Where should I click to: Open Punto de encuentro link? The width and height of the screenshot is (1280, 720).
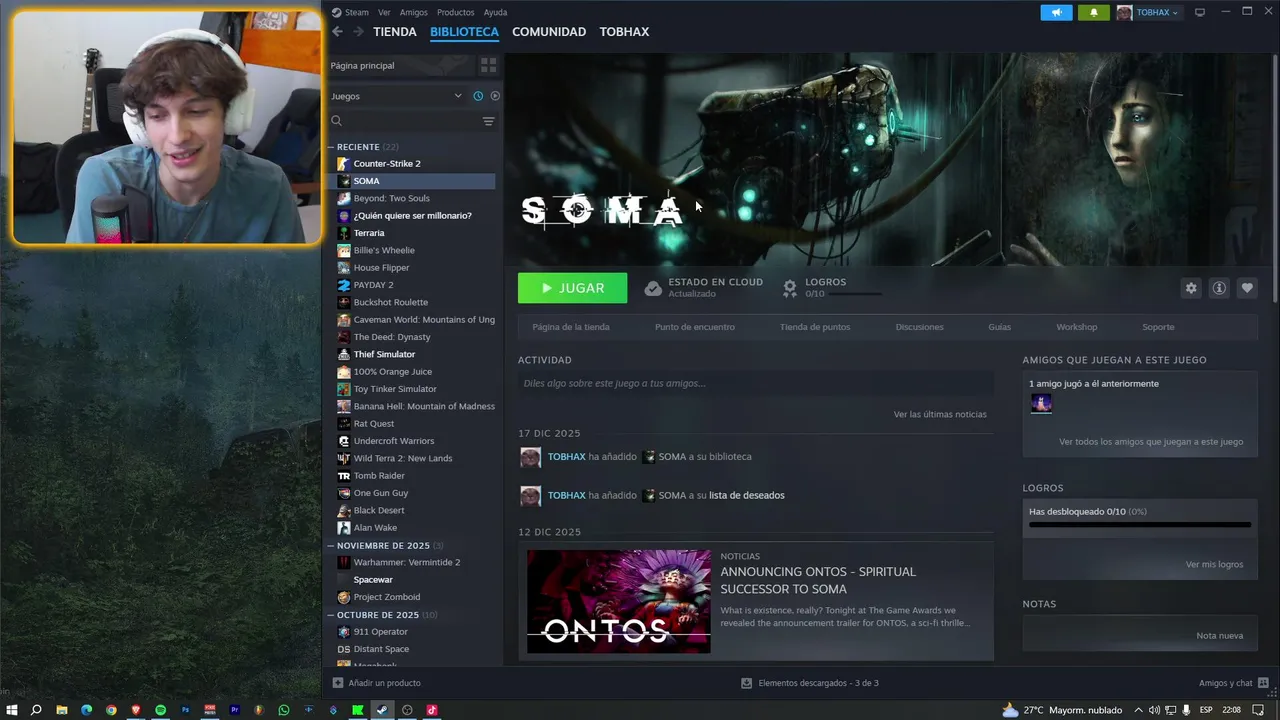695,327
